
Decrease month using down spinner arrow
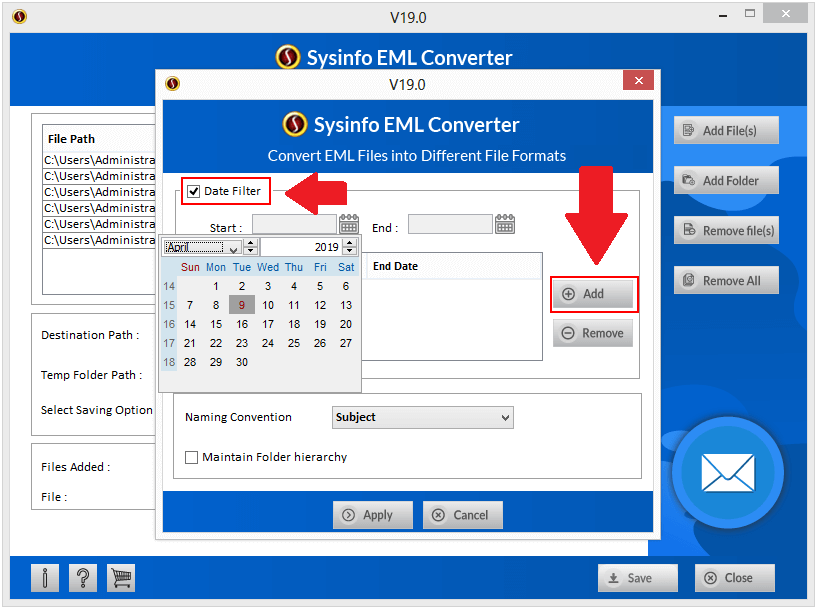251,250
